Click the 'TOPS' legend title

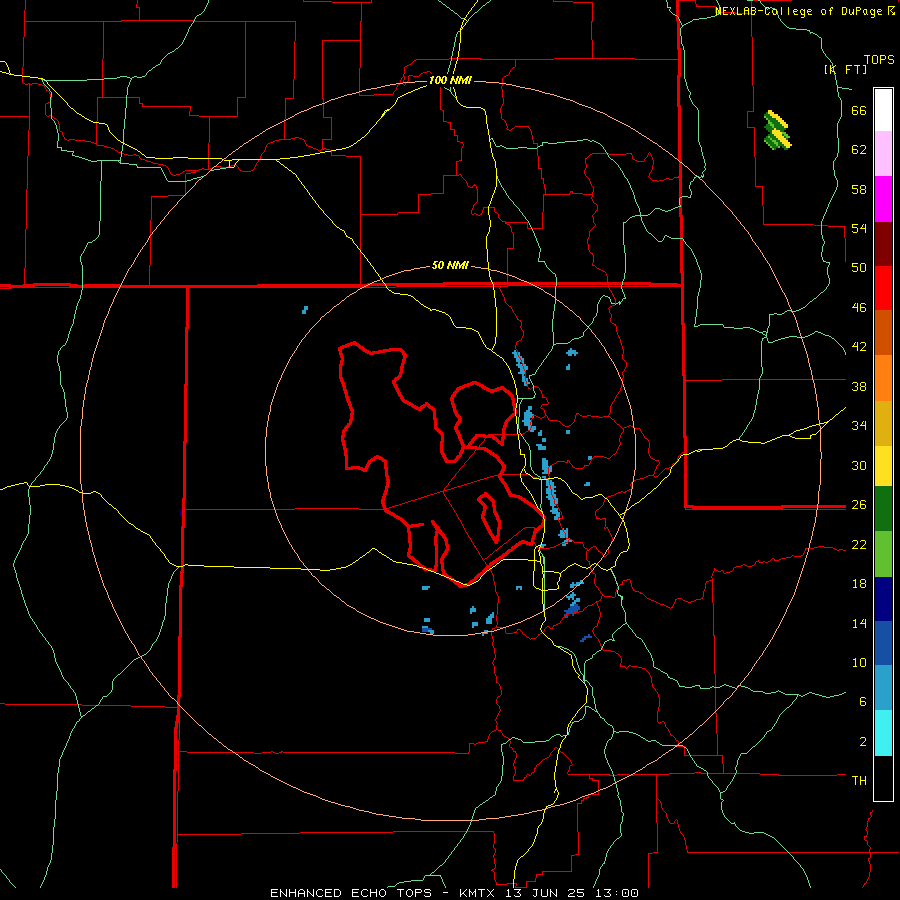coord(879,60)
